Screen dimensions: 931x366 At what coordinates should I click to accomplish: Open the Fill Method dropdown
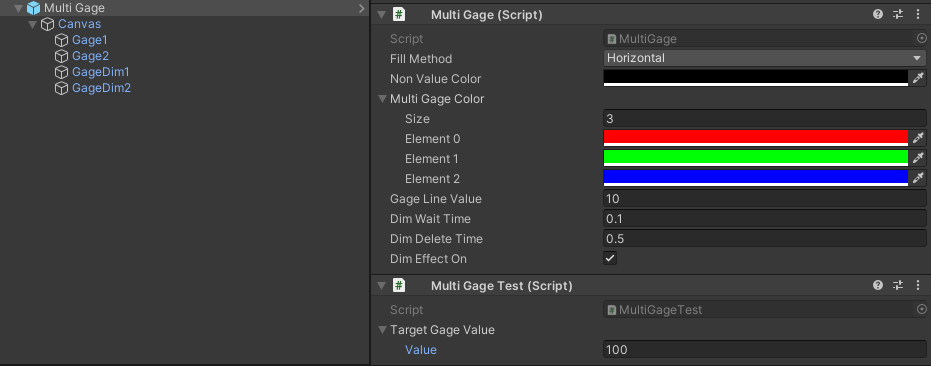(765, 58)
